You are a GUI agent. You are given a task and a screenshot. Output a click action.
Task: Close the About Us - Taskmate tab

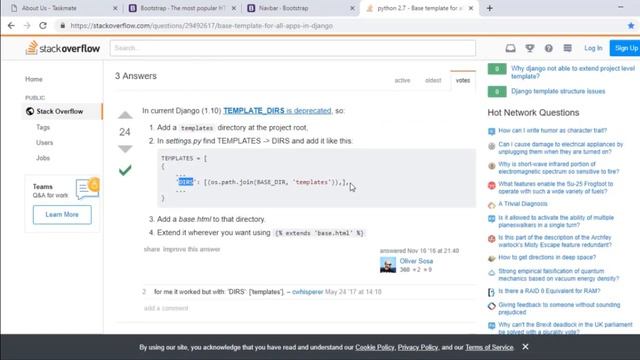[115, 8]
